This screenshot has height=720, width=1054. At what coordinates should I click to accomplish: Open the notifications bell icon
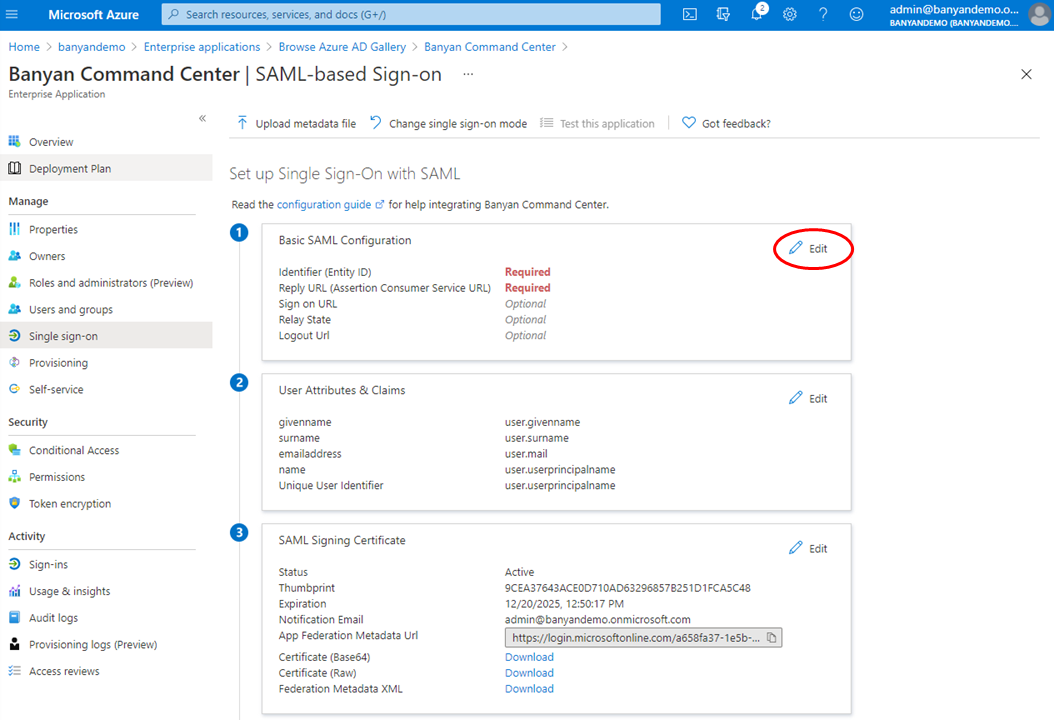[757, 14]
